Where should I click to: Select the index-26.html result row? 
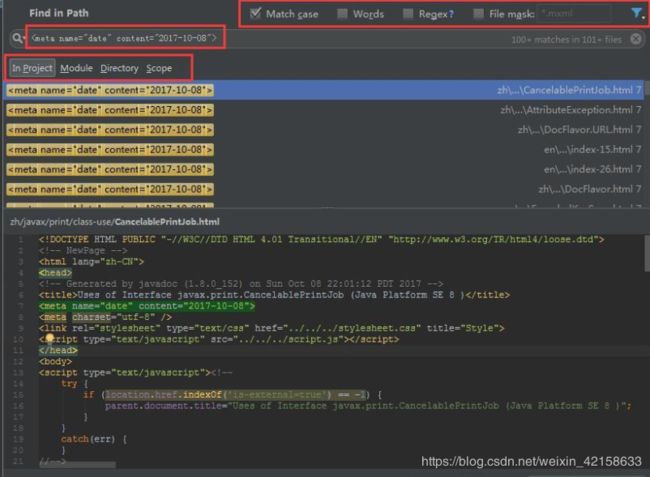324,169
